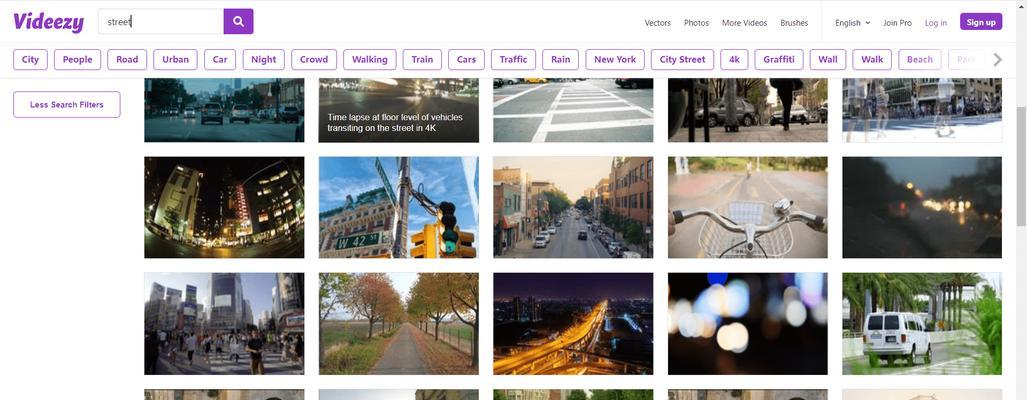The image size is (1027, 400).
Task: Click the Log in link
Action: tap(935, 22)
